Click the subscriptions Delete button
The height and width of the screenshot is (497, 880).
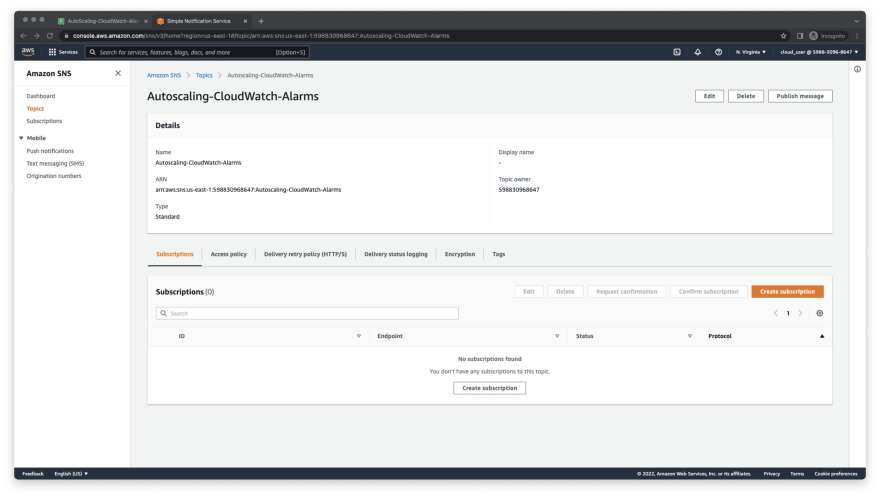click(x=565, y=292)
